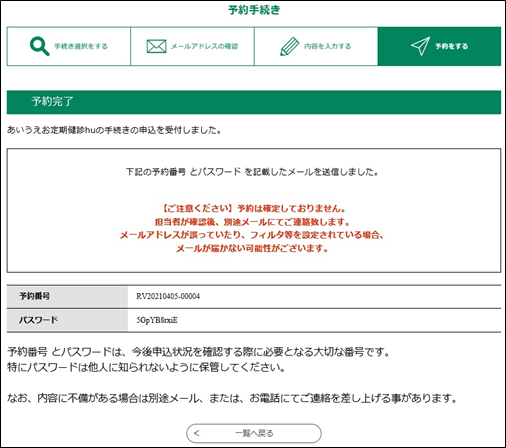The width and height of the screenshot is (506, 448).
Task: Click the なお、内容に不備がある場合 note text
Action: [x=232, y=398]
